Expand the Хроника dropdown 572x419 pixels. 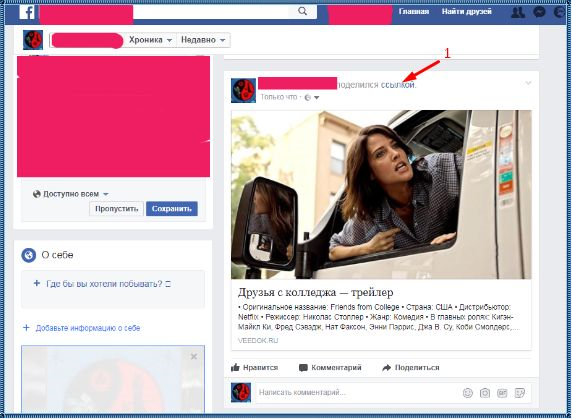[150, 40]
